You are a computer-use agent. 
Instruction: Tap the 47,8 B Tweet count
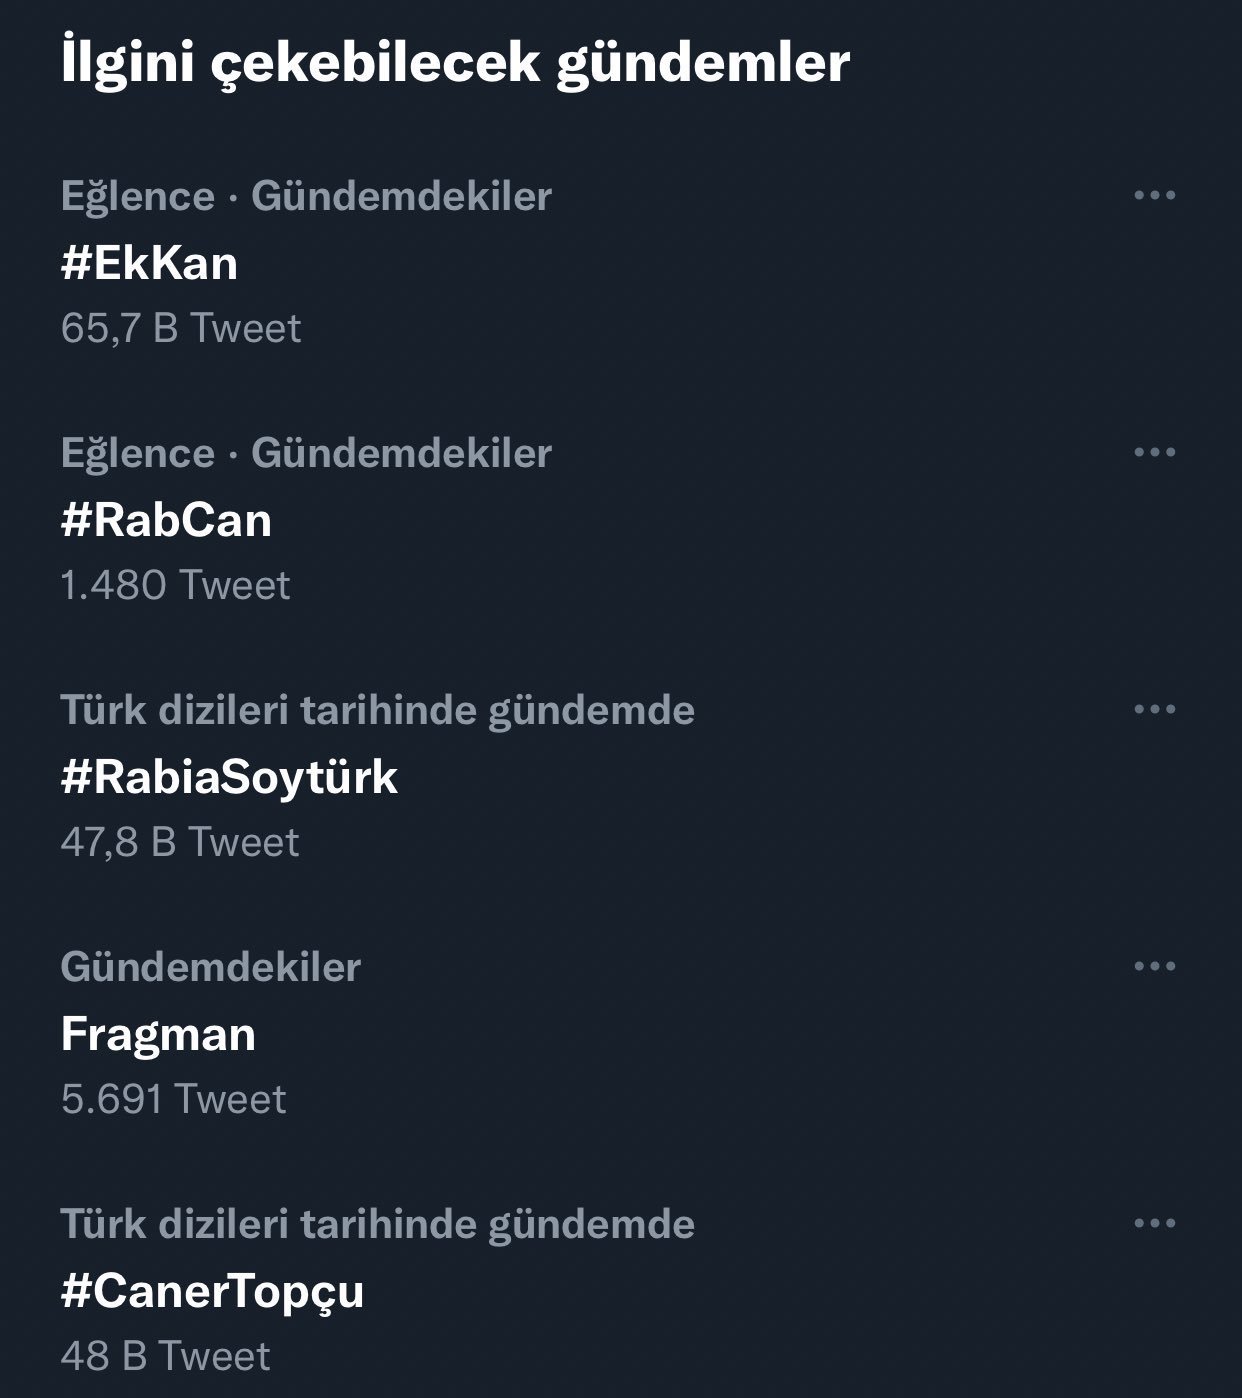click(x=180, y=842)
